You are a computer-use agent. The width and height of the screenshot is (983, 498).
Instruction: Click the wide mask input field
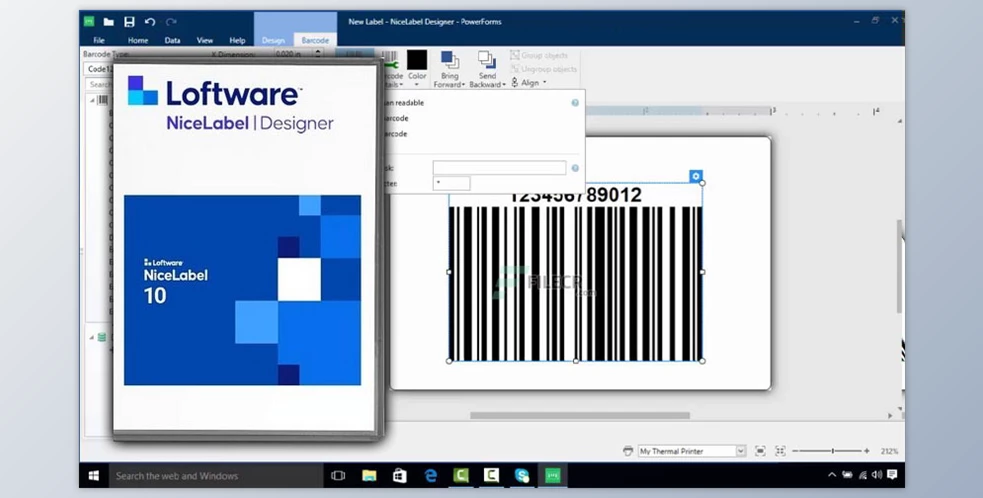pos(500,168)
